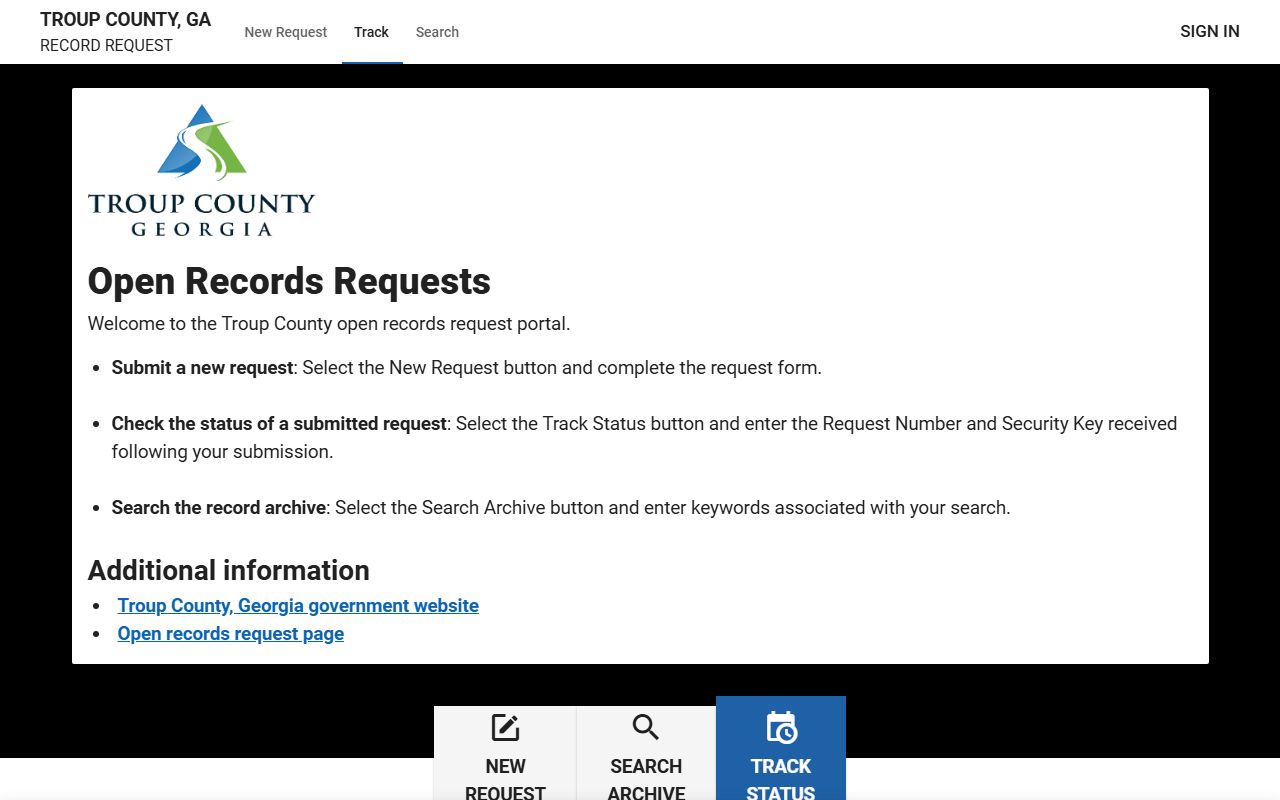Click the Troup County Georgia logo
The width and height of the screenshot is (1280, 800).
[201, 171]
